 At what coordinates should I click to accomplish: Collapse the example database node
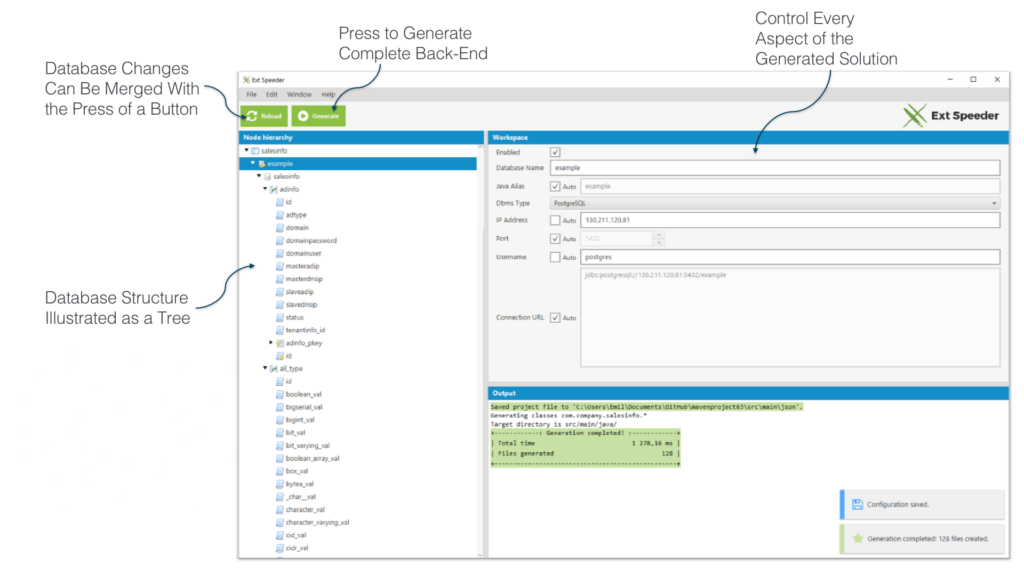click(x=253, y=163)
